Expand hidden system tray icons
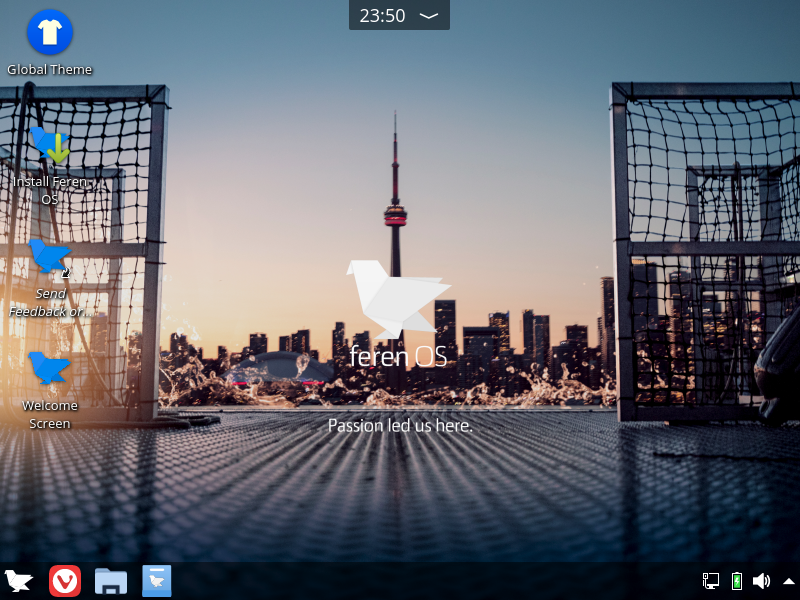This screenshot has width=800, height=600. [789, 581]
